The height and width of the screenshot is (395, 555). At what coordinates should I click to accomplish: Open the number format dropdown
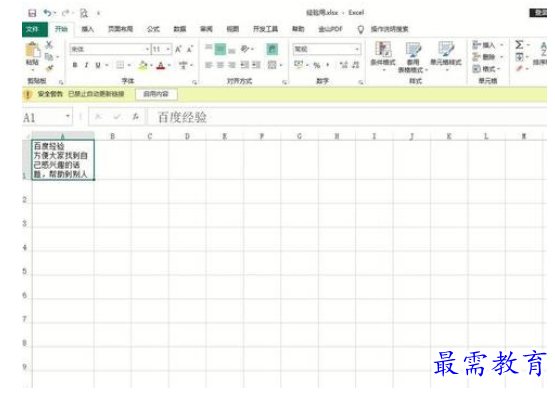point(357,49)
